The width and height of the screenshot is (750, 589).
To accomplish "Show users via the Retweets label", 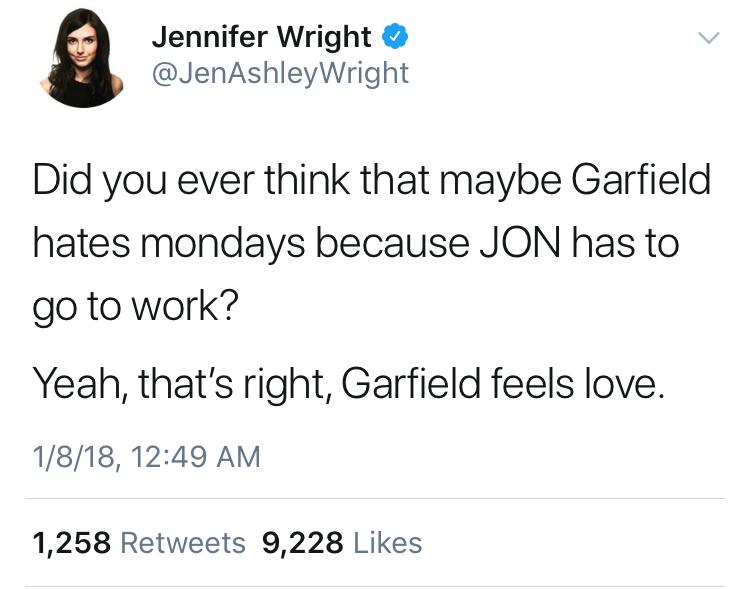I will pos(182,542).
